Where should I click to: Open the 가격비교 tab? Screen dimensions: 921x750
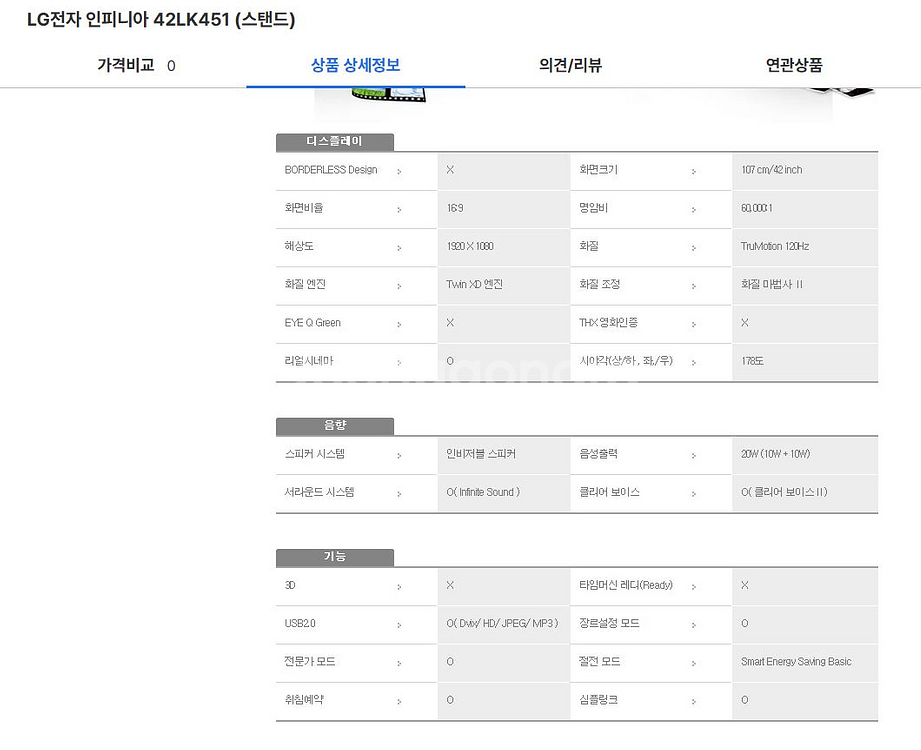tap(136, 66)
